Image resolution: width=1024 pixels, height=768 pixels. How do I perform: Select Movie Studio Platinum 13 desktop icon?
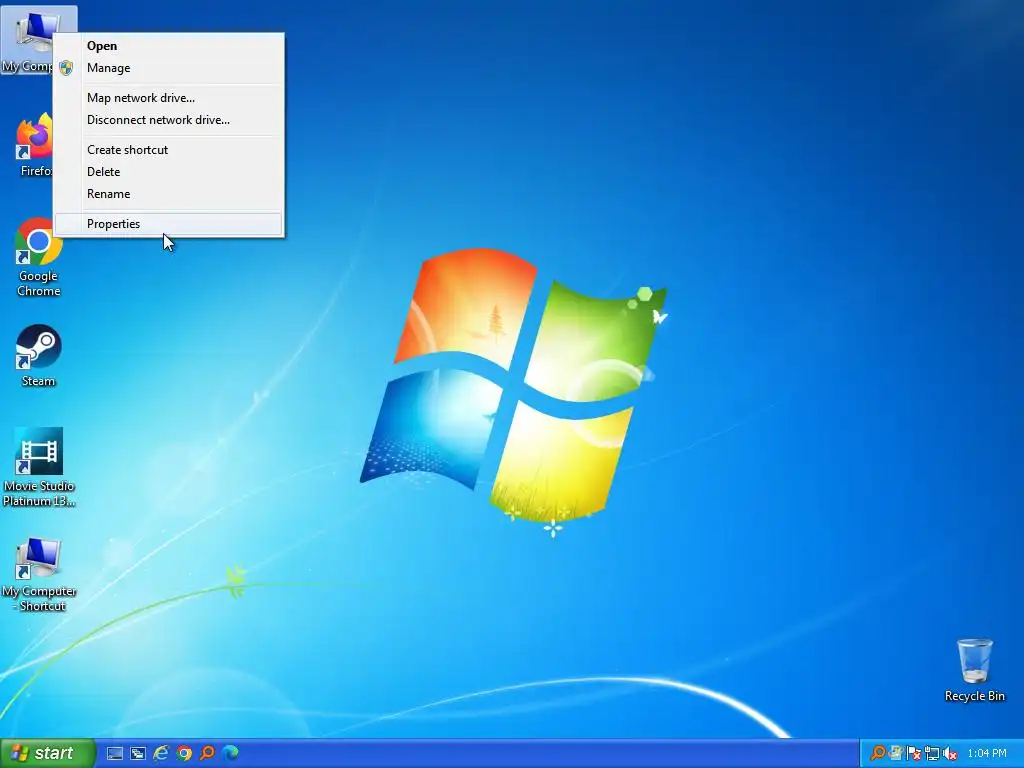point(39,468)
